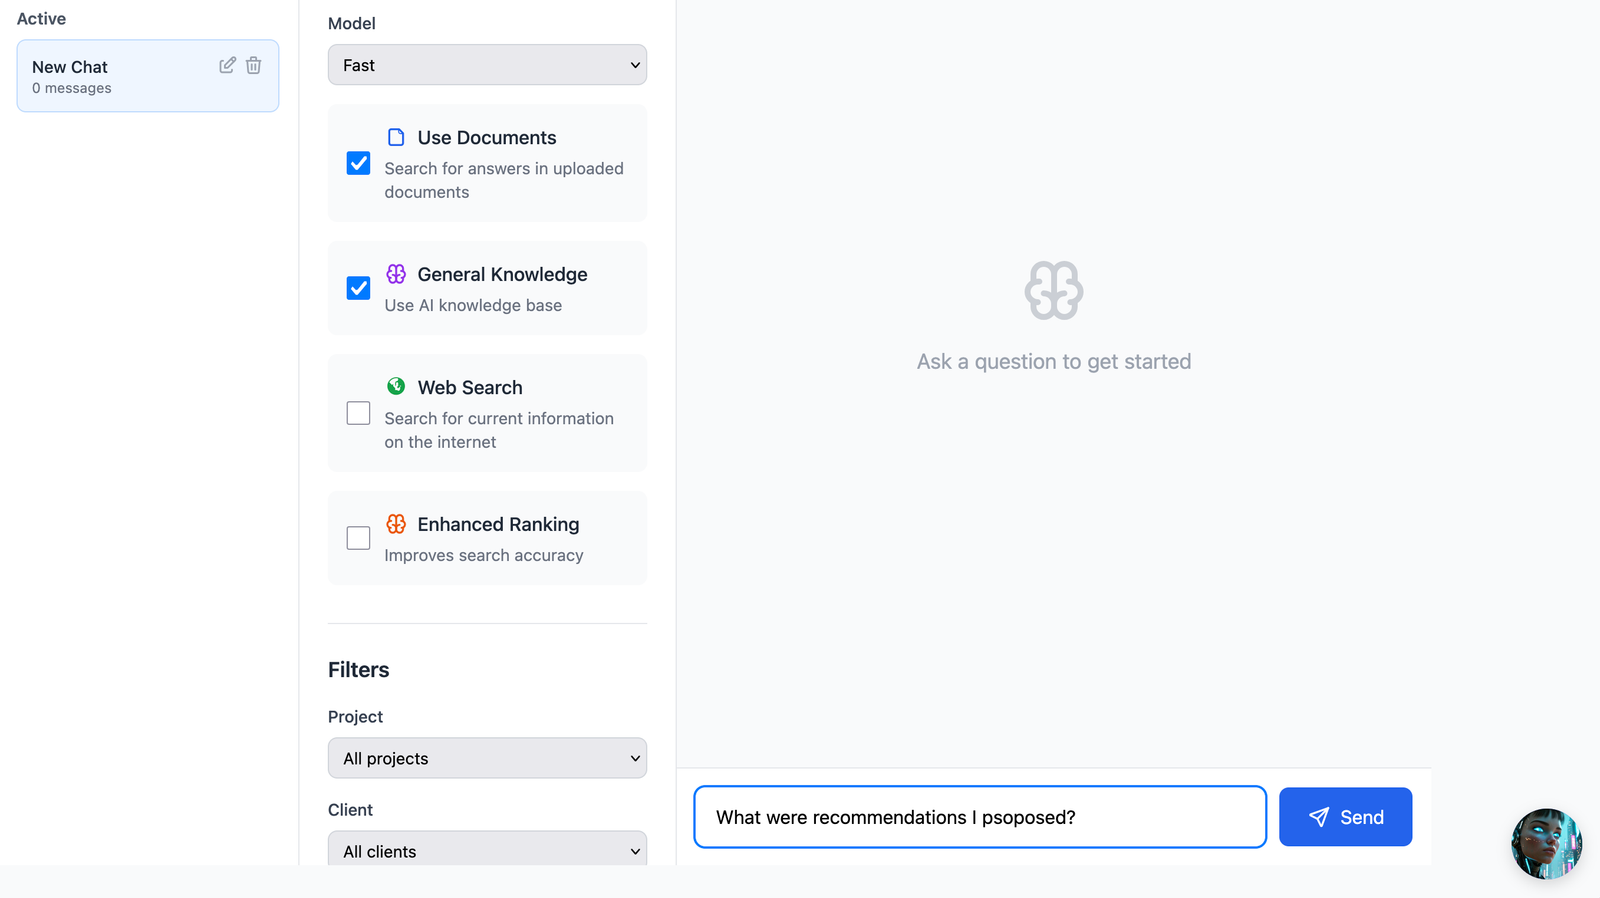Screen dimensions: 1600x898
Task: Send the question with the Send button
Action: pos(1345,817)
